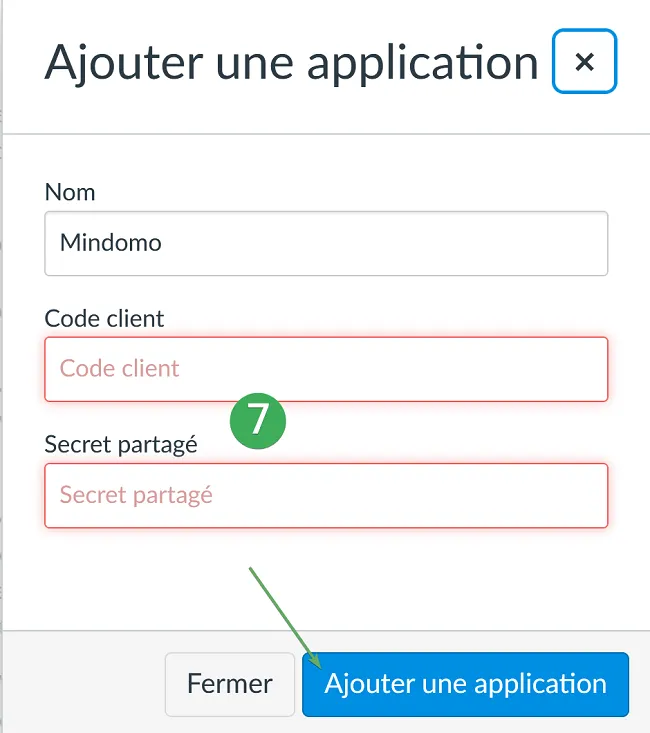Click the Fermer button
650x733 pixels.
pos(230,684)
